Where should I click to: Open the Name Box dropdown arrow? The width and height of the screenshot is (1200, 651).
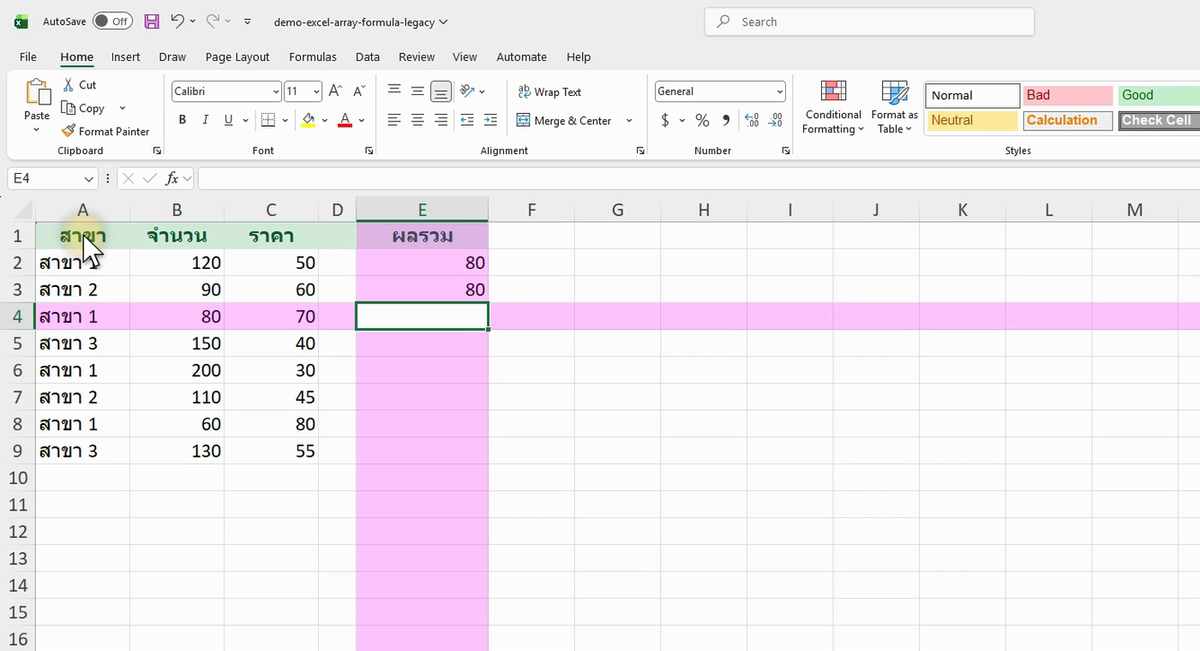coord(89,179)
